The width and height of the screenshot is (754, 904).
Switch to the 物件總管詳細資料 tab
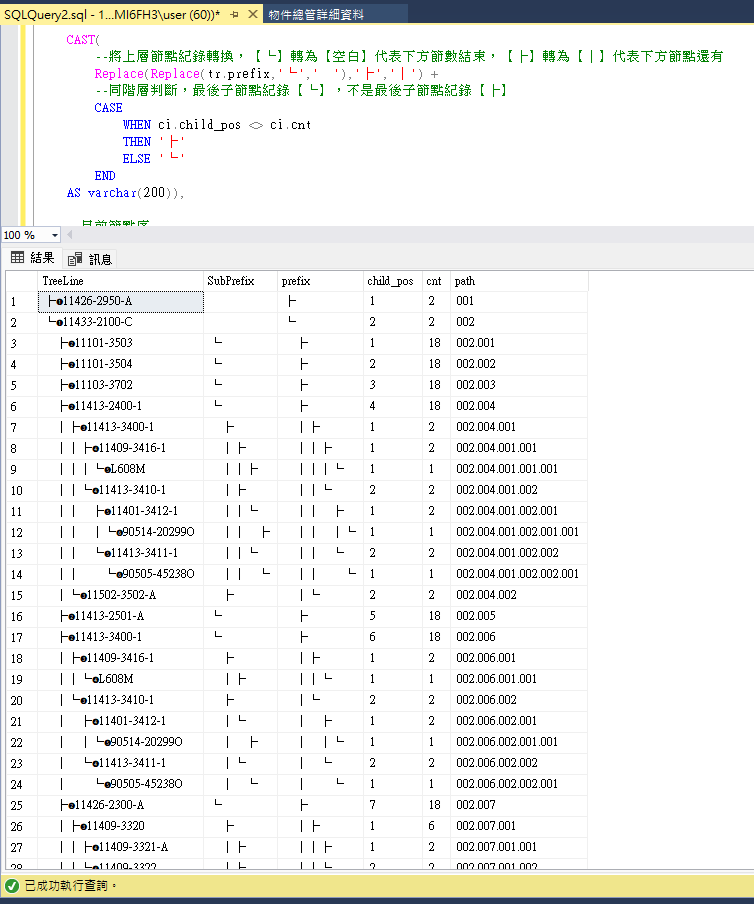(x=316, y=14)
